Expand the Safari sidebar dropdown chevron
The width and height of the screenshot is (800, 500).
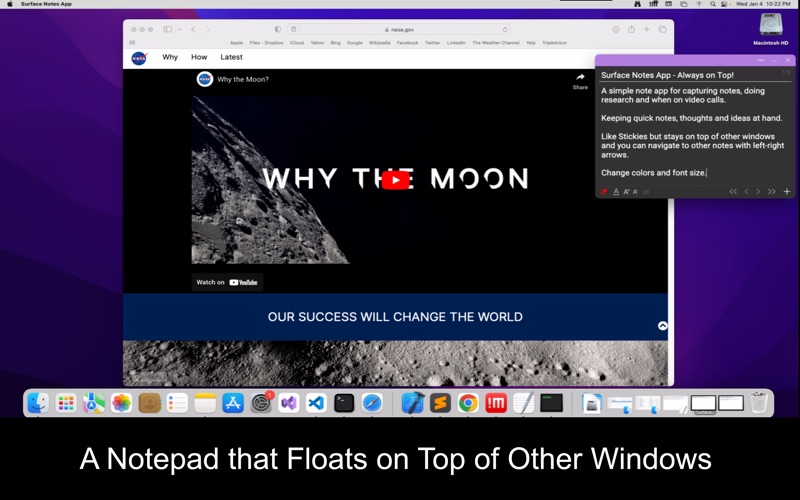coord(180,30)
